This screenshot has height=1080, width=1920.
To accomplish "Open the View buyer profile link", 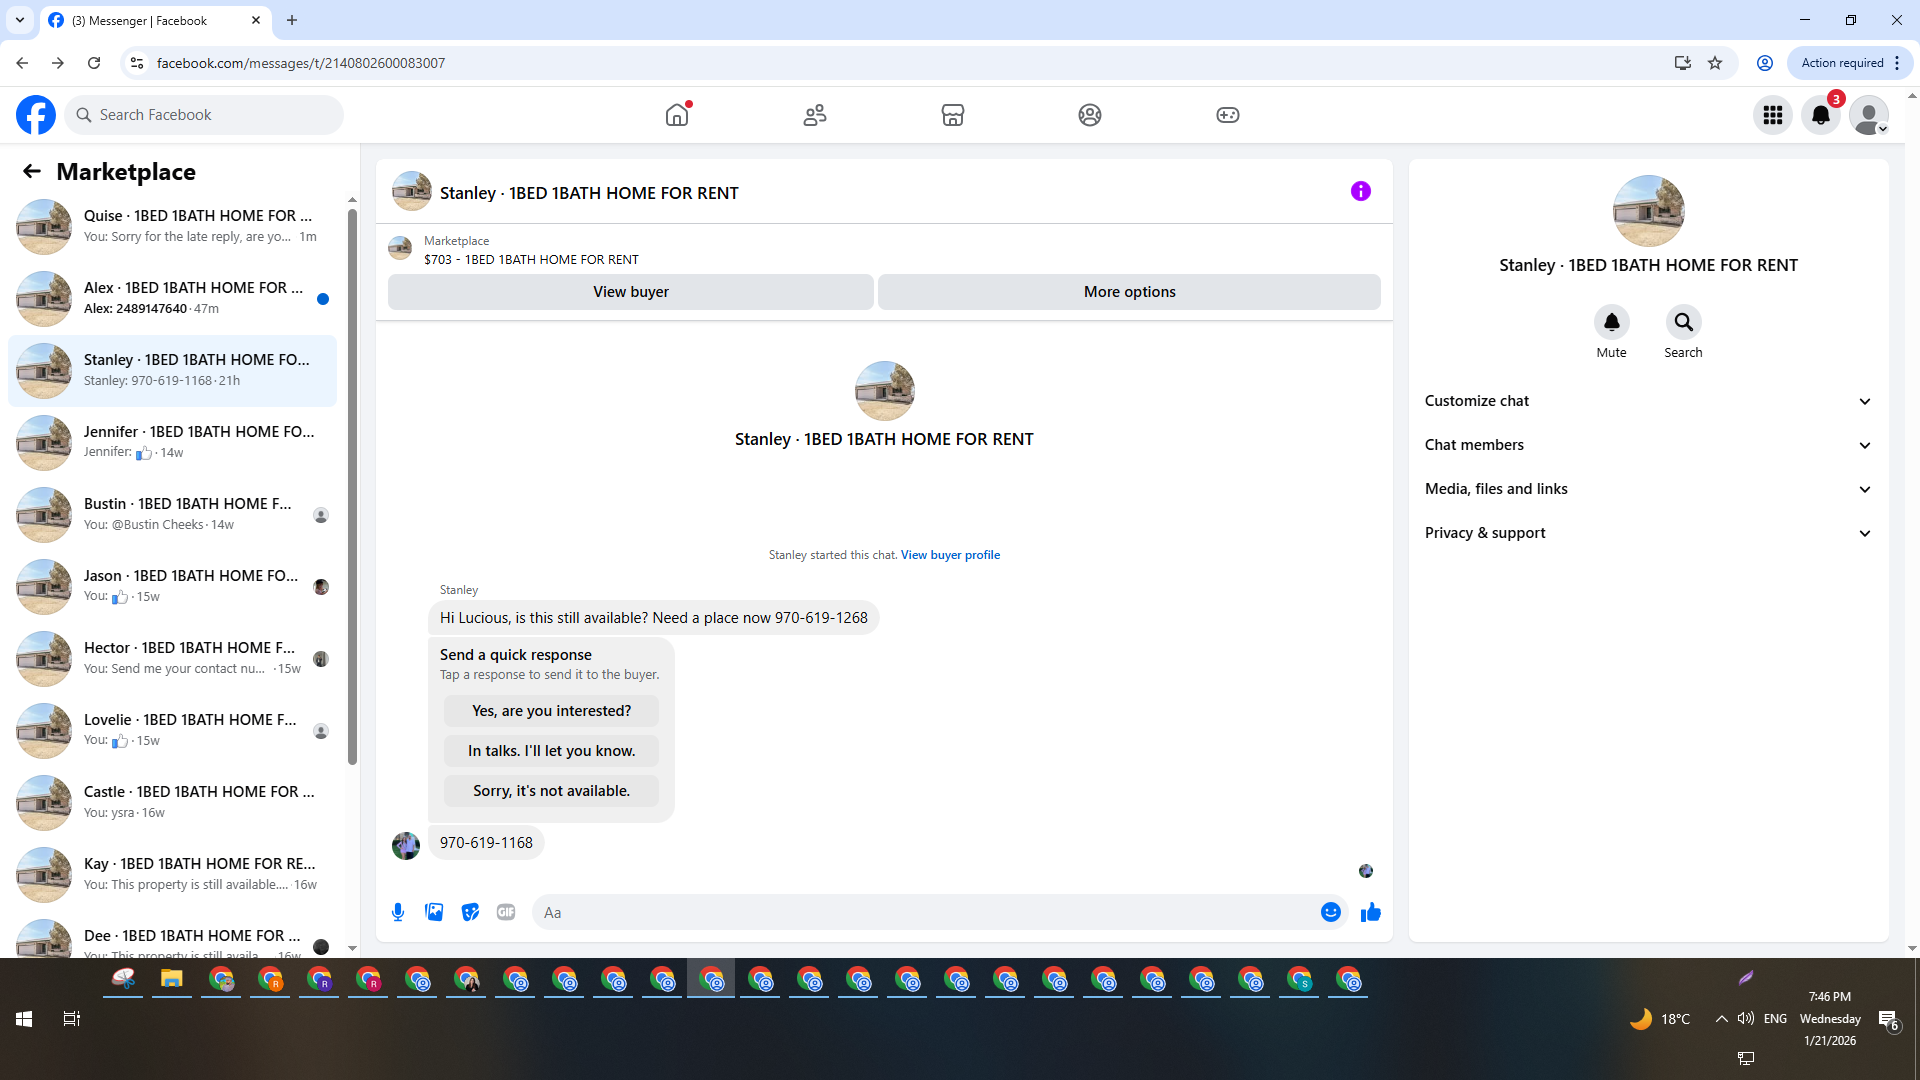I will (x=950, y=555).
